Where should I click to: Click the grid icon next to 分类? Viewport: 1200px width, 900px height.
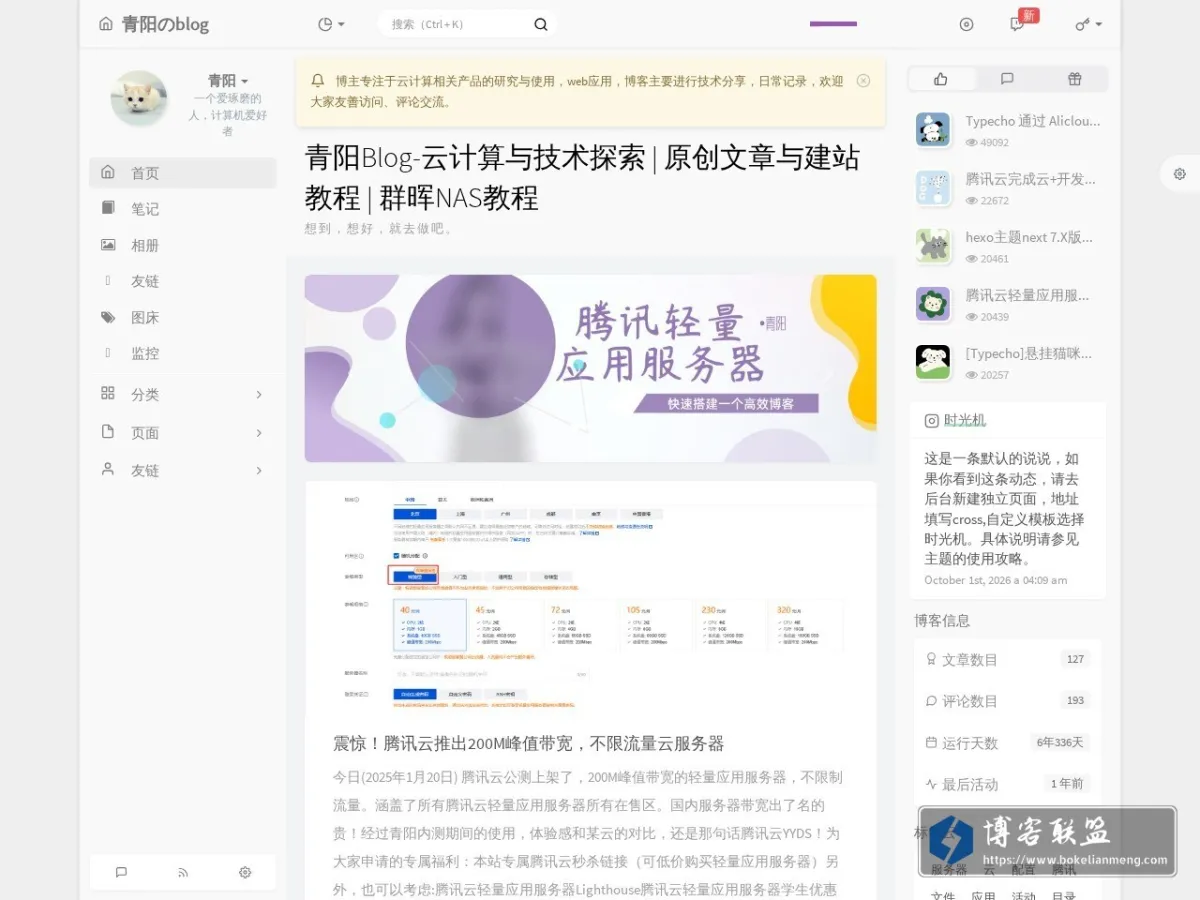108,393
